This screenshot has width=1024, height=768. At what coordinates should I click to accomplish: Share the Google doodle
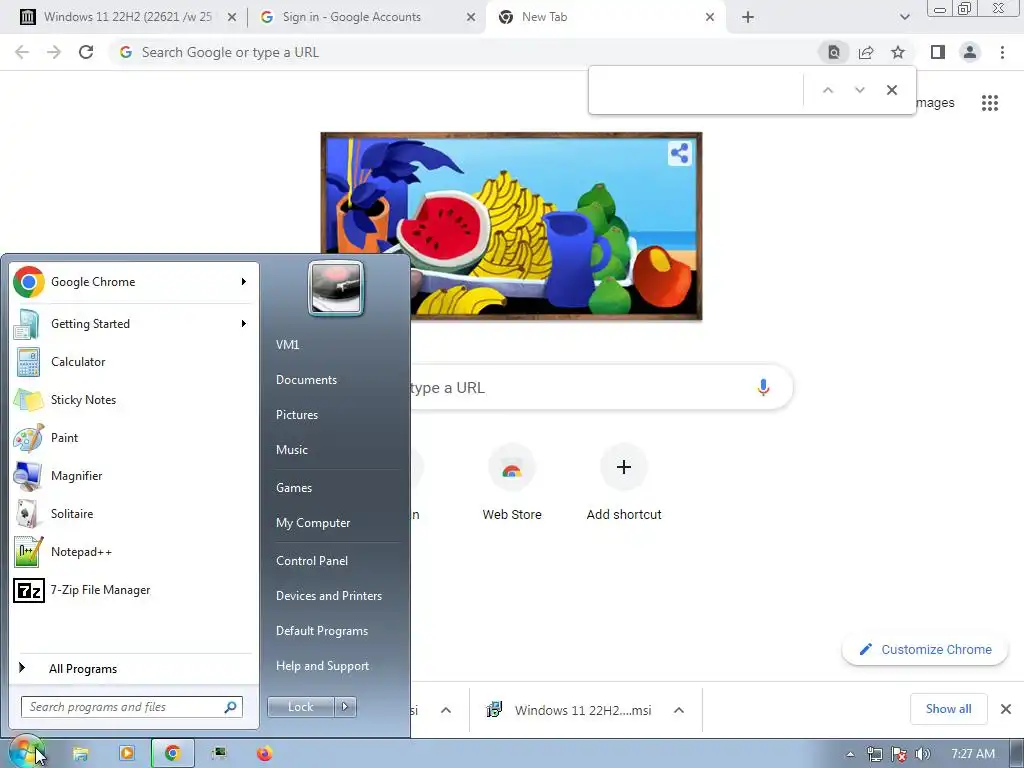tap(679, 153)
